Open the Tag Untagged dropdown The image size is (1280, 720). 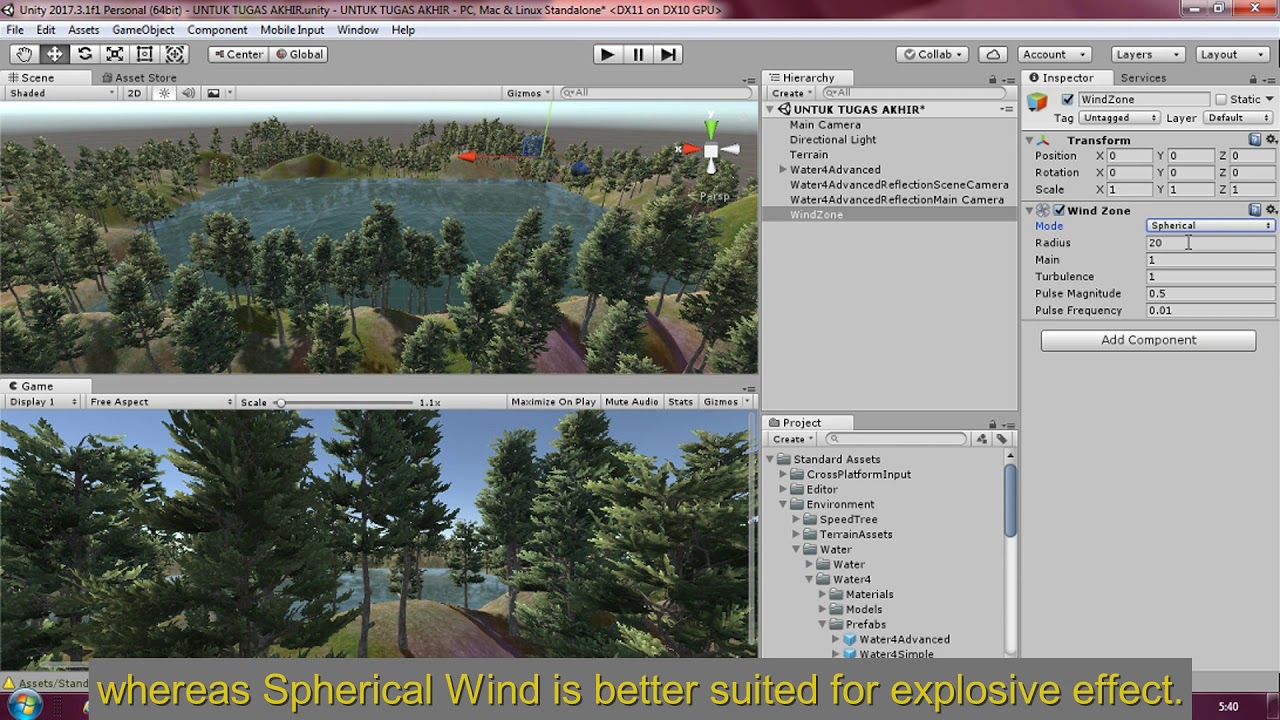[1118, 118]
